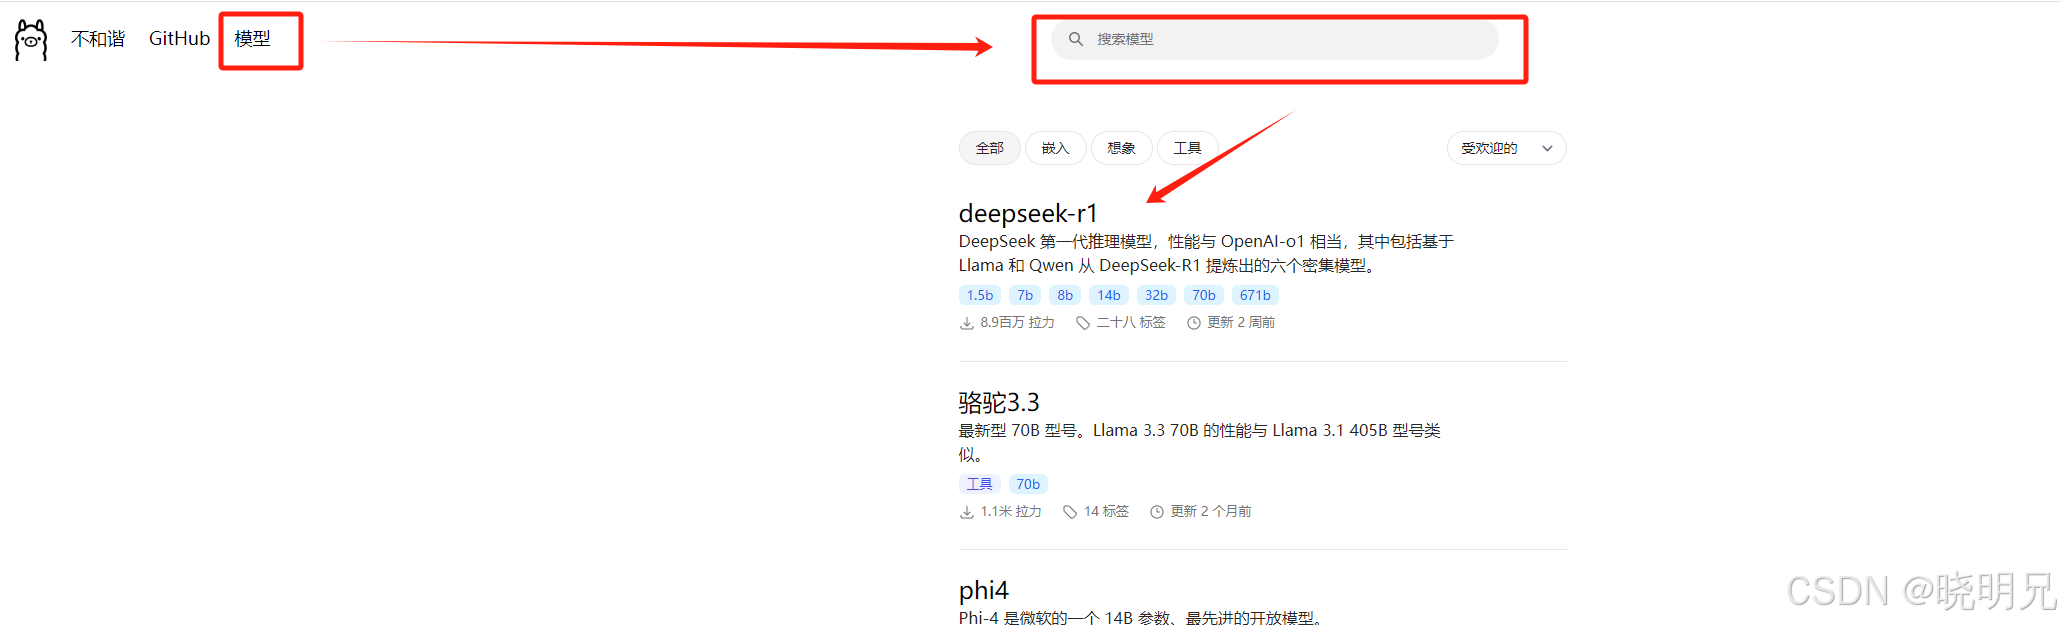This screenshot has height=625, width=2061.
Task: Click the 671b size tag
Action: pos(1256,295)
